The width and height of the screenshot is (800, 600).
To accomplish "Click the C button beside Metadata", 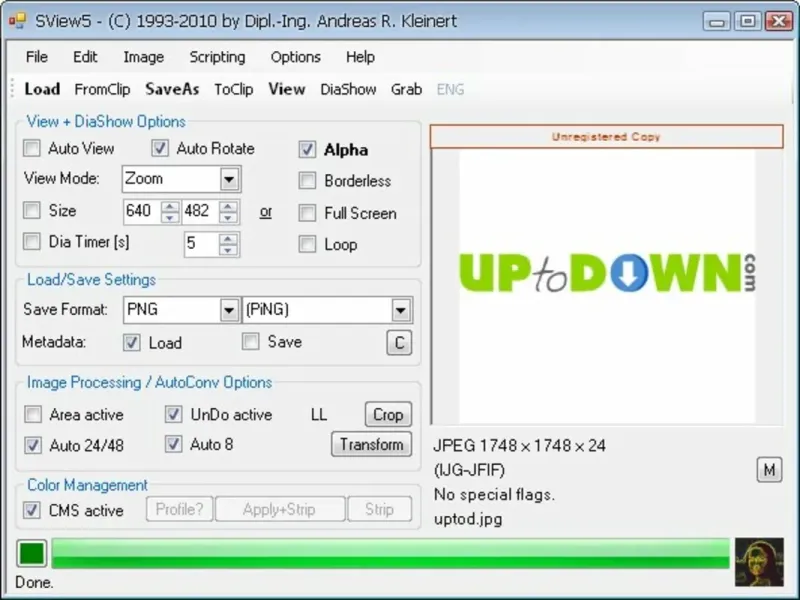I will point(399,342).
